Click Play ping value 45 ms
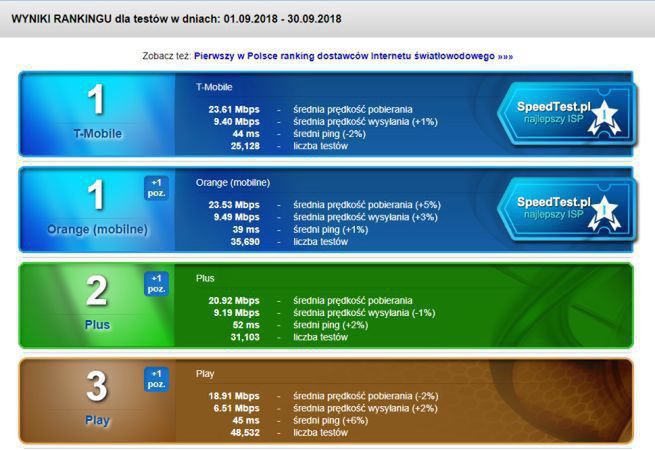The width and height of the screenshot is (655, 450). (x=246, y=420)
